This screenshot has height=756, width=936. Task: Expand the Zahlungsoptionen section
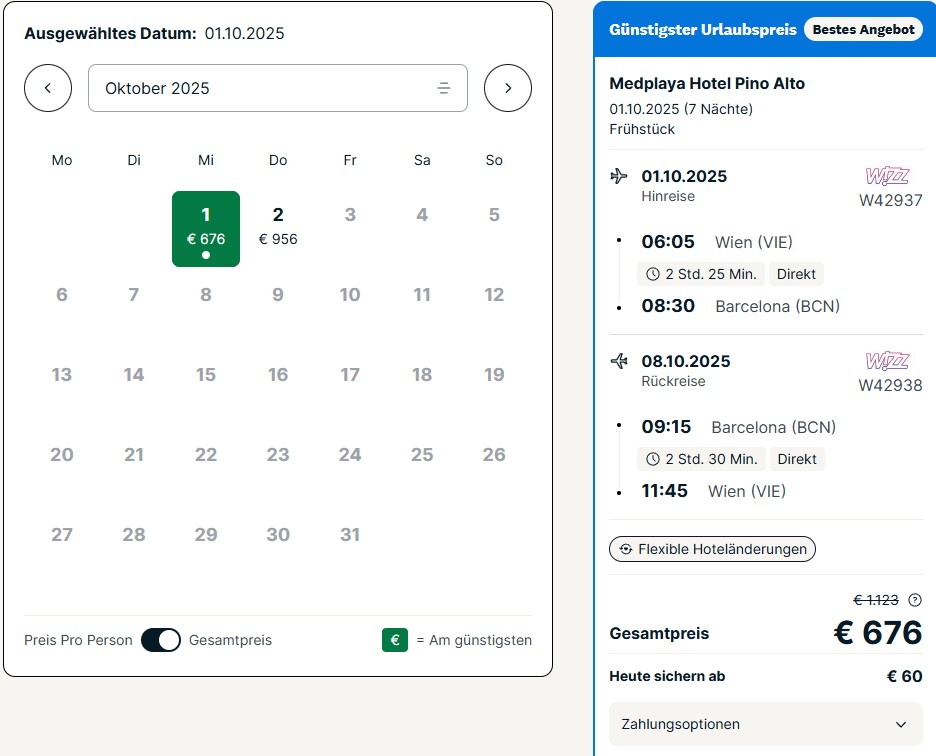point(765,724)
